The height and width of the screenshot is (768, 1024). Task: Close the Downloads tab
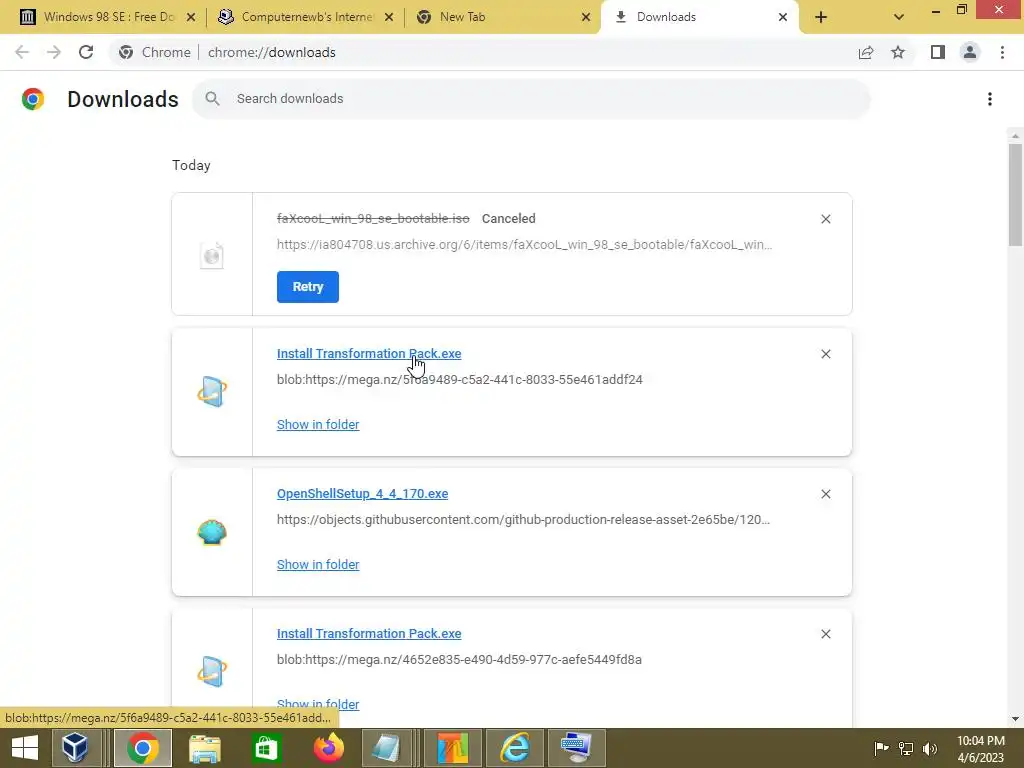coord(783,17)
